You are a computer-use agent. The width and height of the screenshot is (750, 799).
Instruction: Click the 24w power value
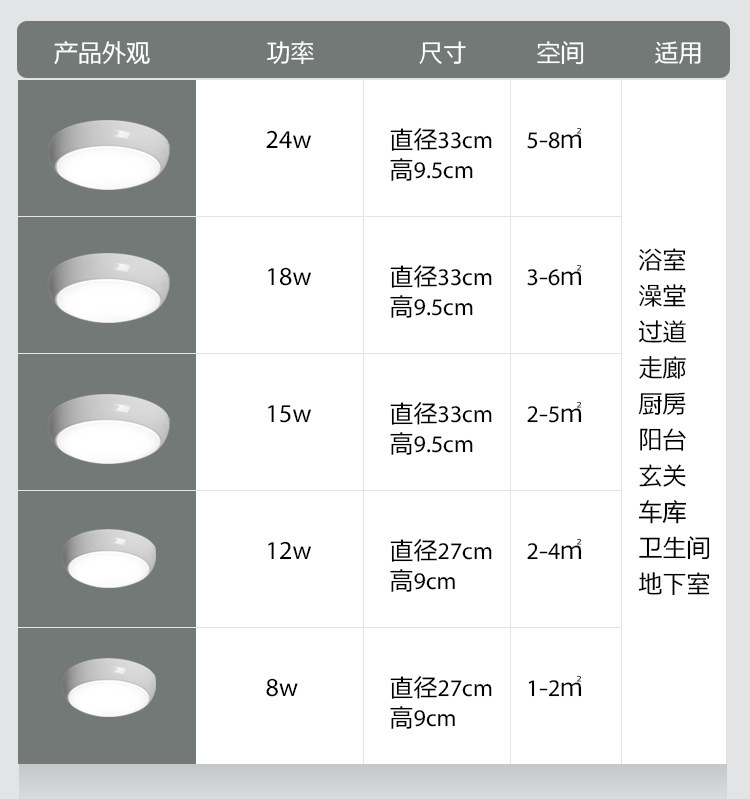(x=288, y=140)
